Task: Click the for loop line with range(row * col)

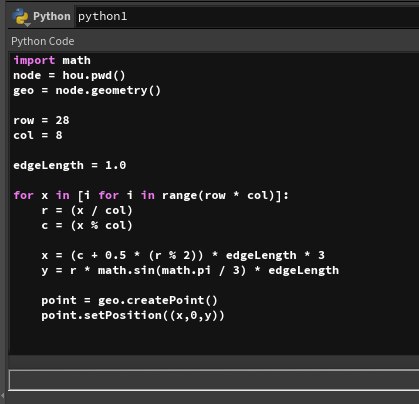Action: coord(151,195)
